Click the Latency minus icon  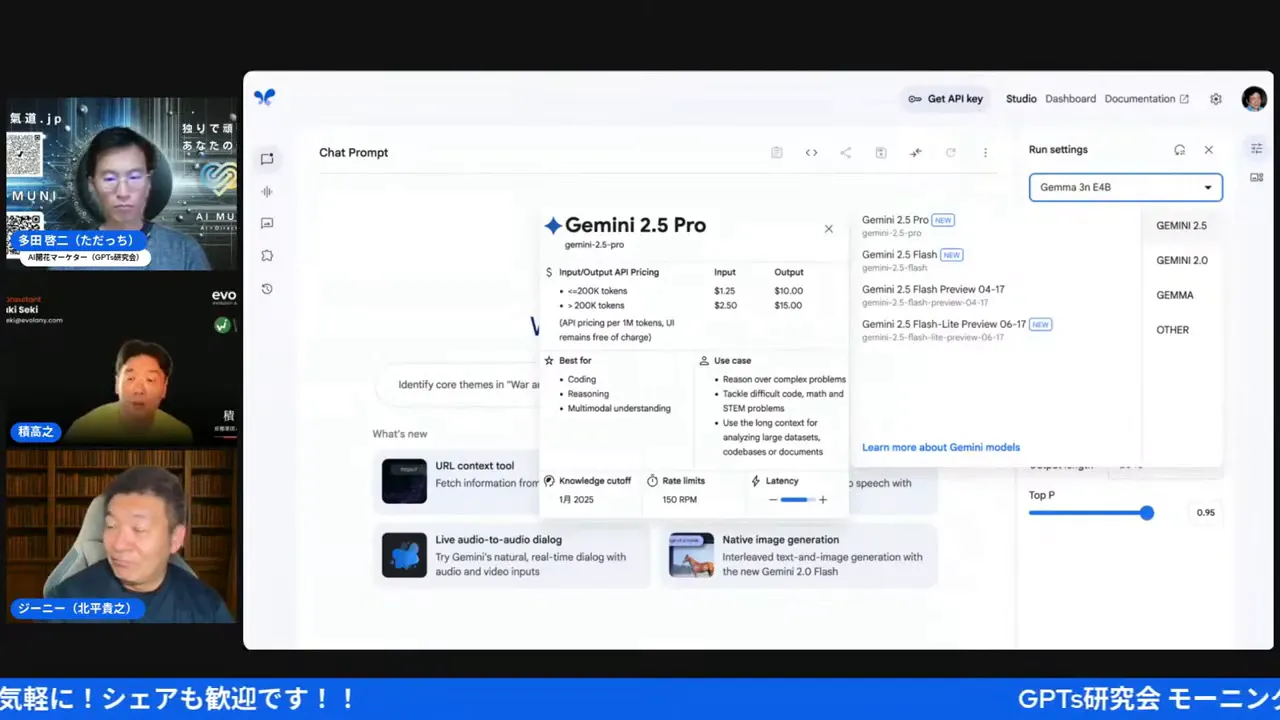pos(773,500)
